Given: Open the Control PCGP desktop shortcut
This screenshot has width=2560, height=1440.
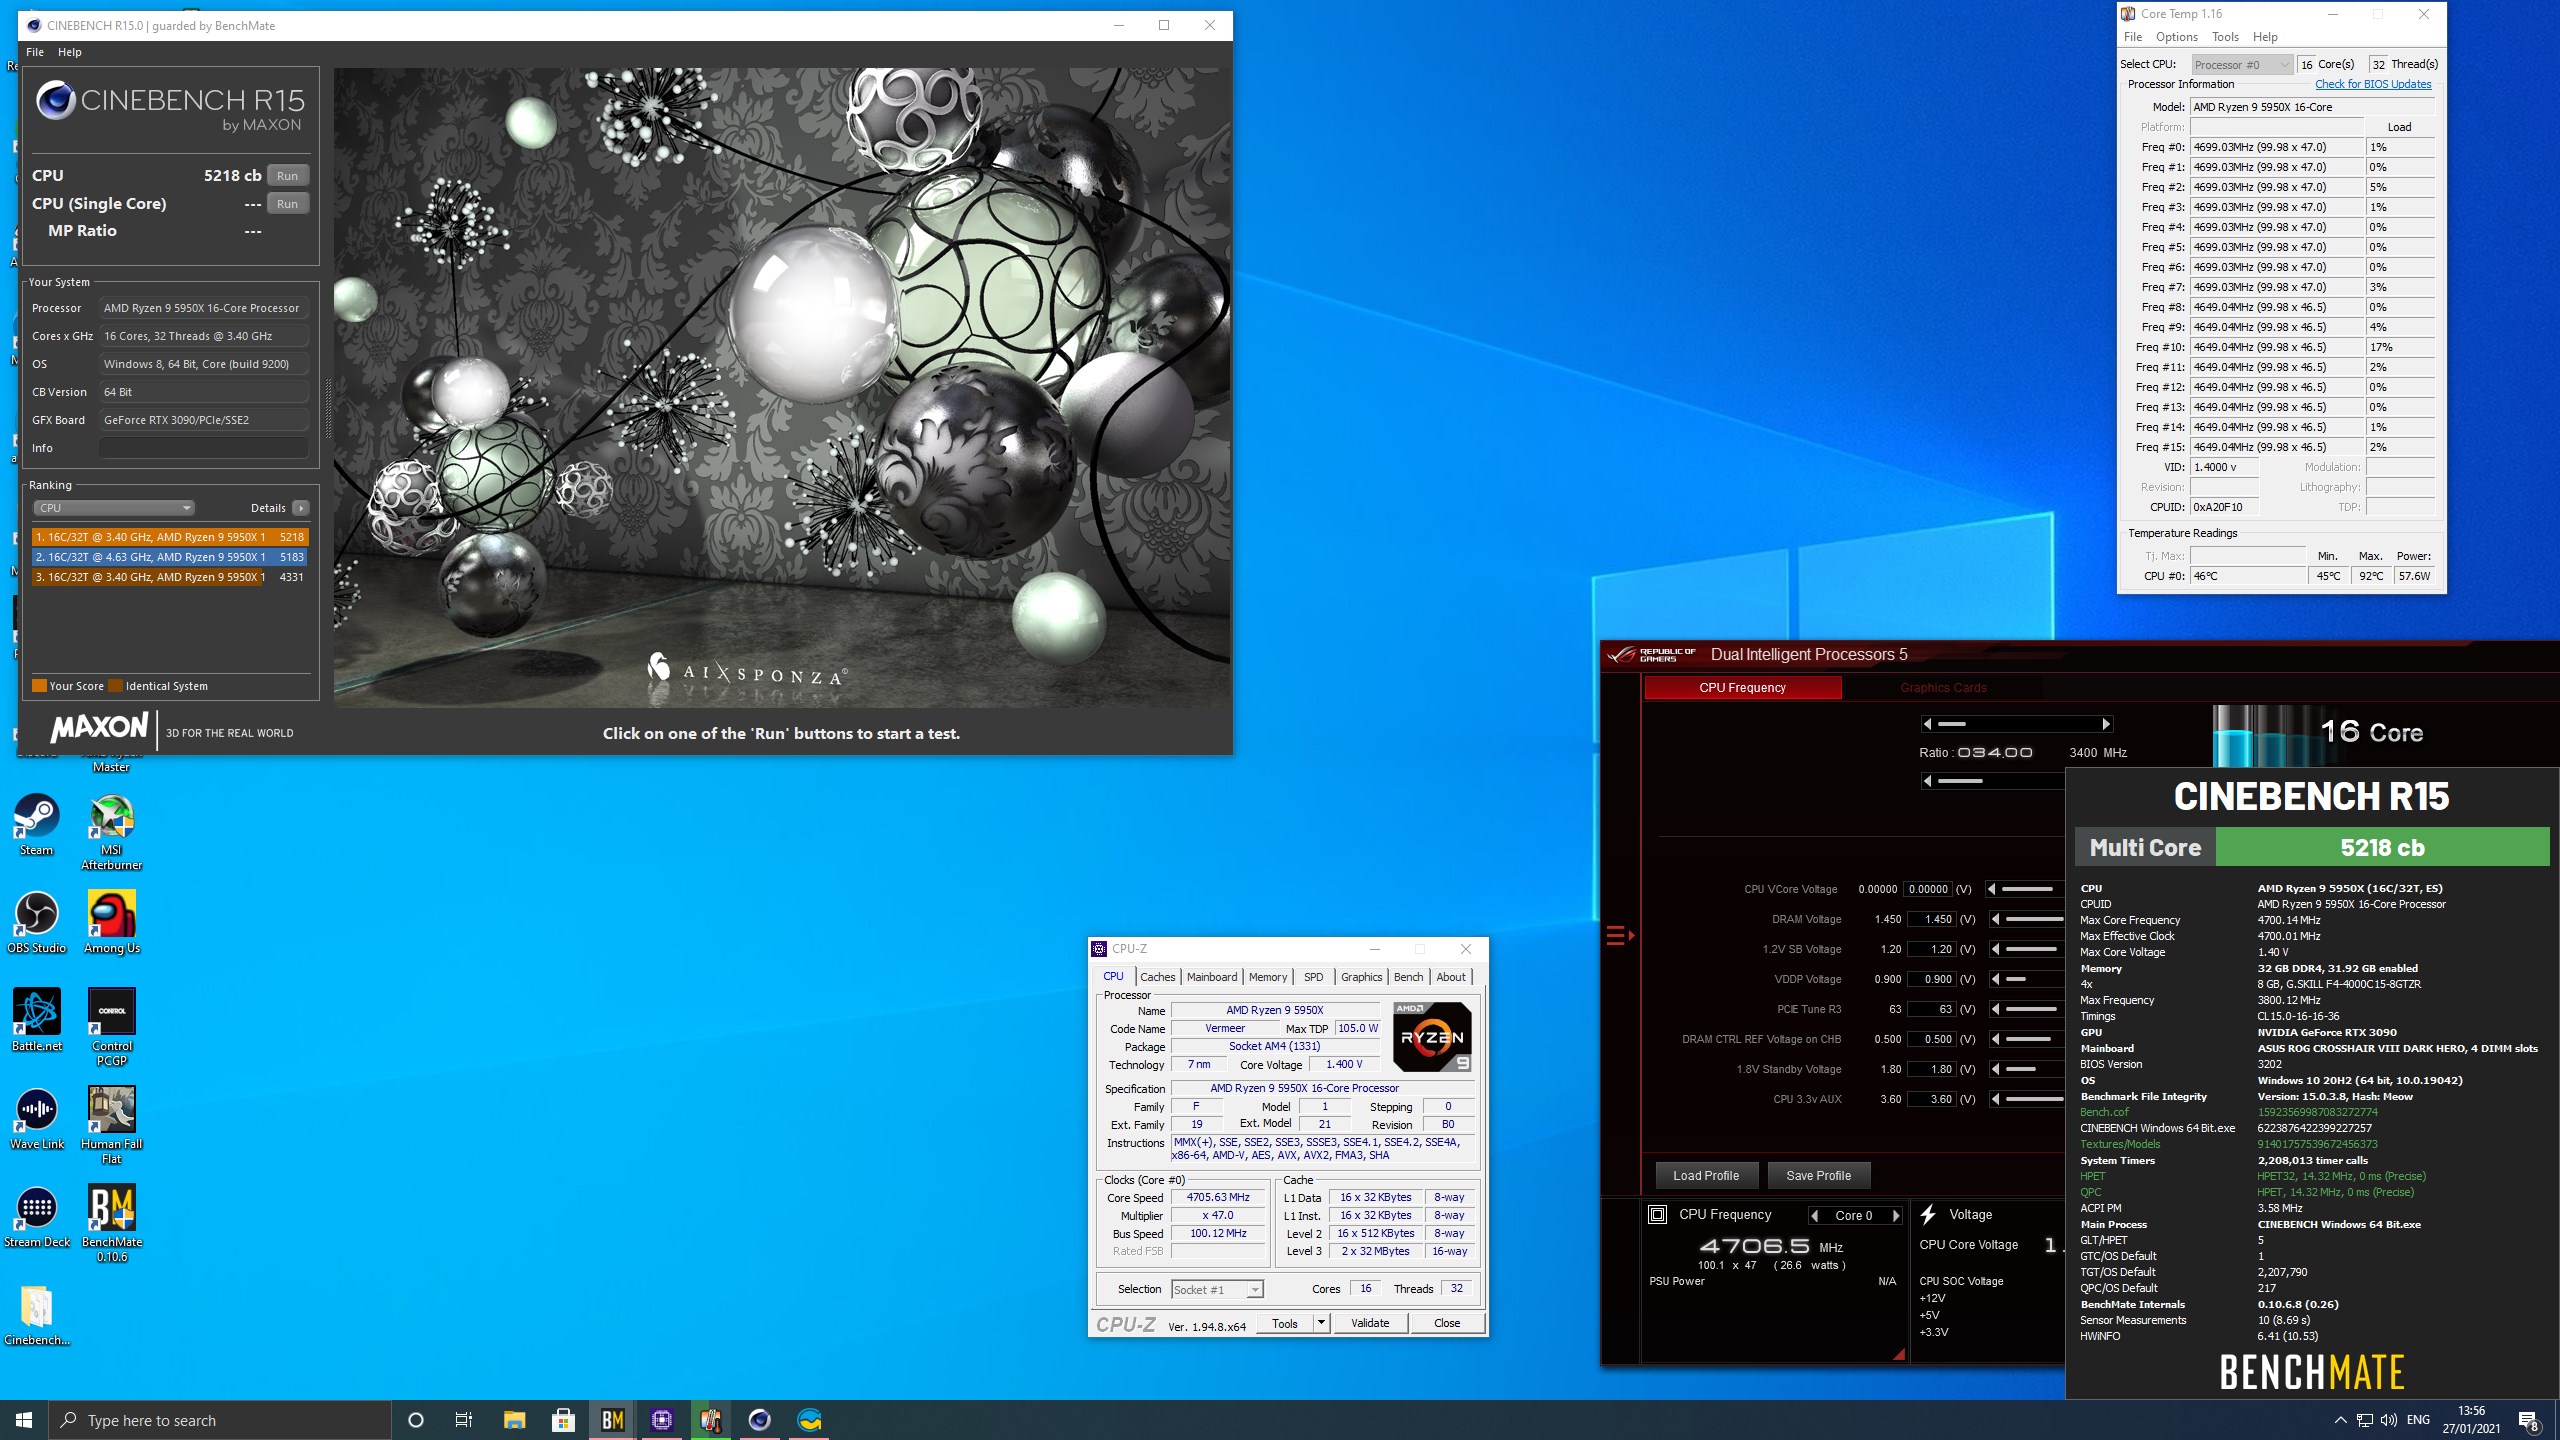Looking at the screenshot, I should tap(111, 1027).
